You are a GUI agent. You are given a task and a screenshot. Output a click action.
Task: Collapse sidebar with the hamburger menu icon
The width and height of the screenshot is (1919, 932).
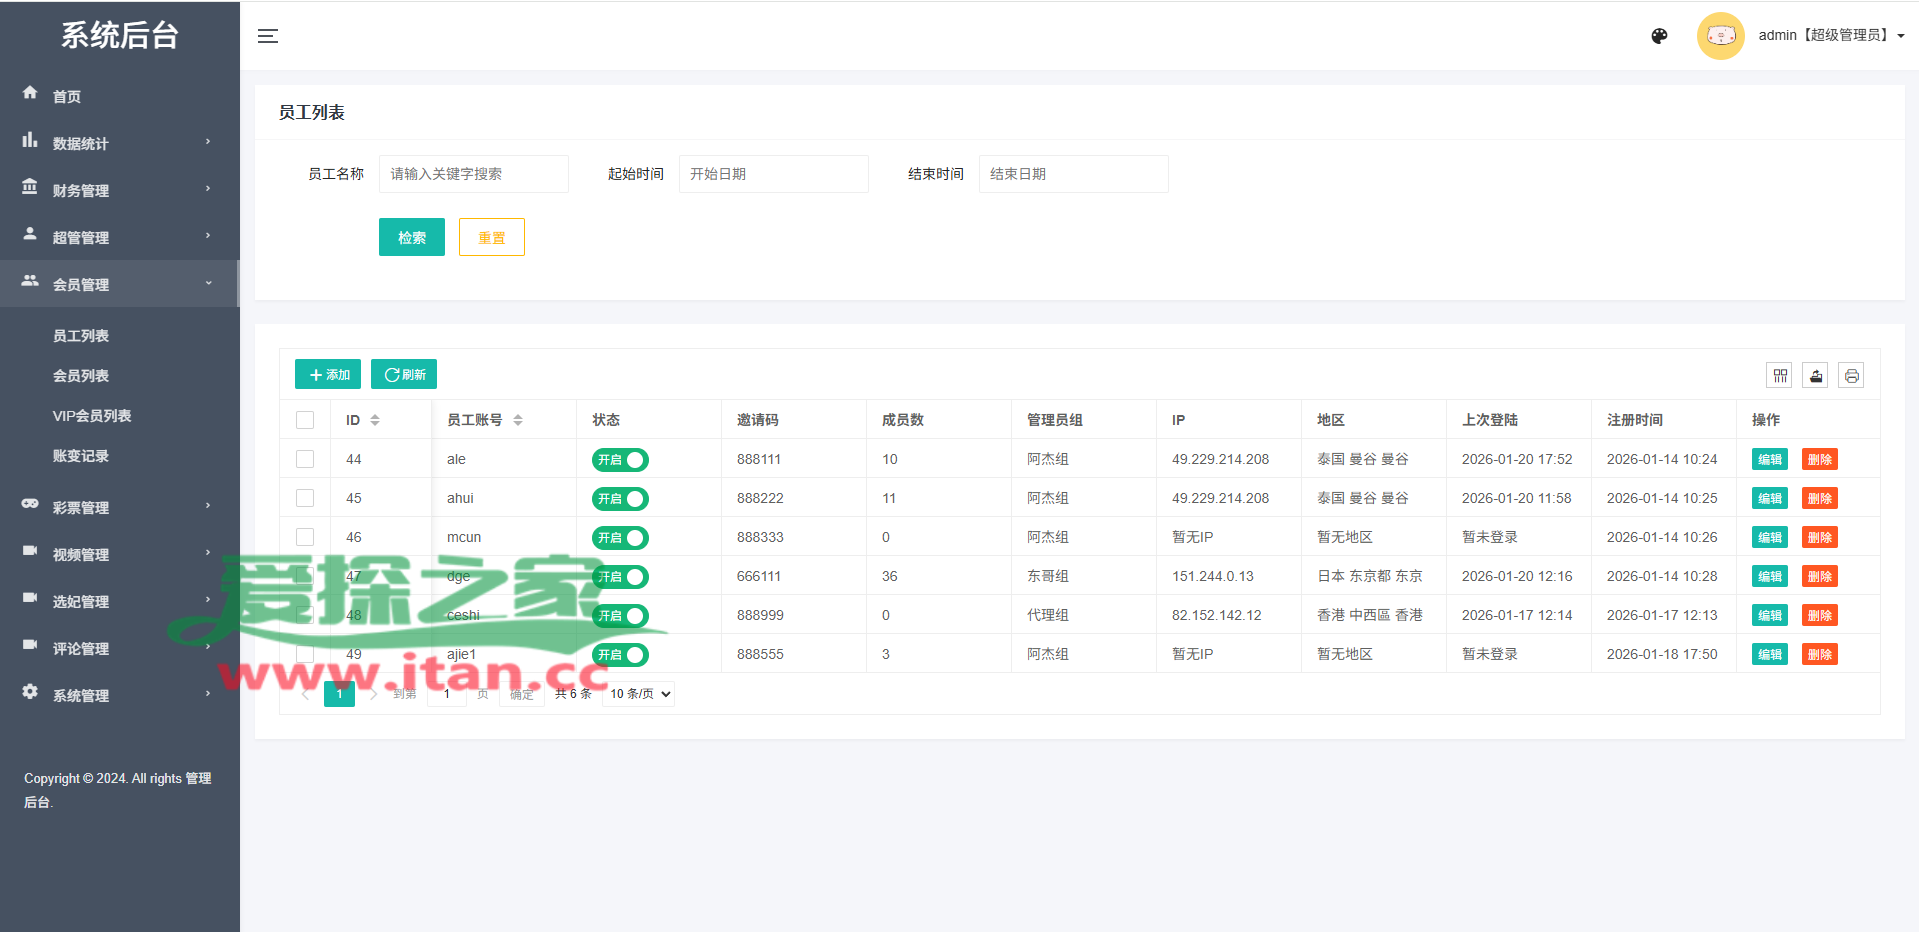[x=268, y=36]
